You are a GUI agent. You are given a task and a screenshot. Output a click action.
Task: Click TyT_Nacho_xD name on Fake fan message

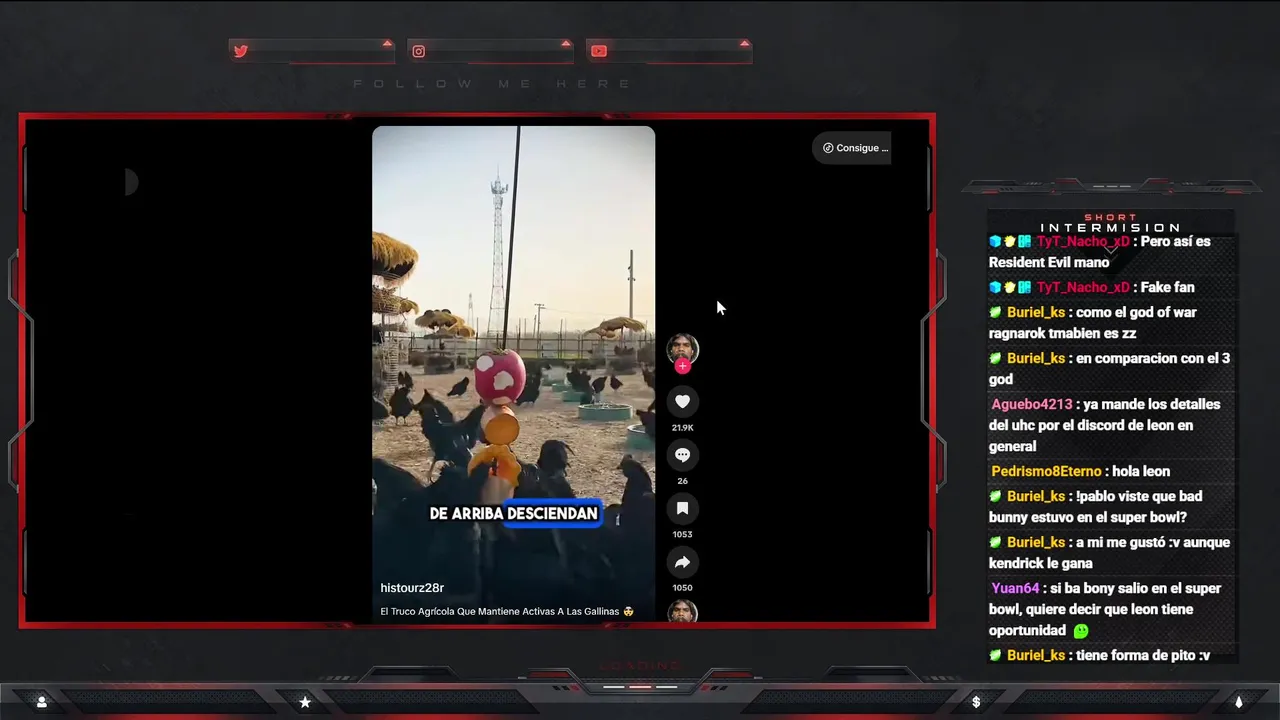coord(1083,287)
